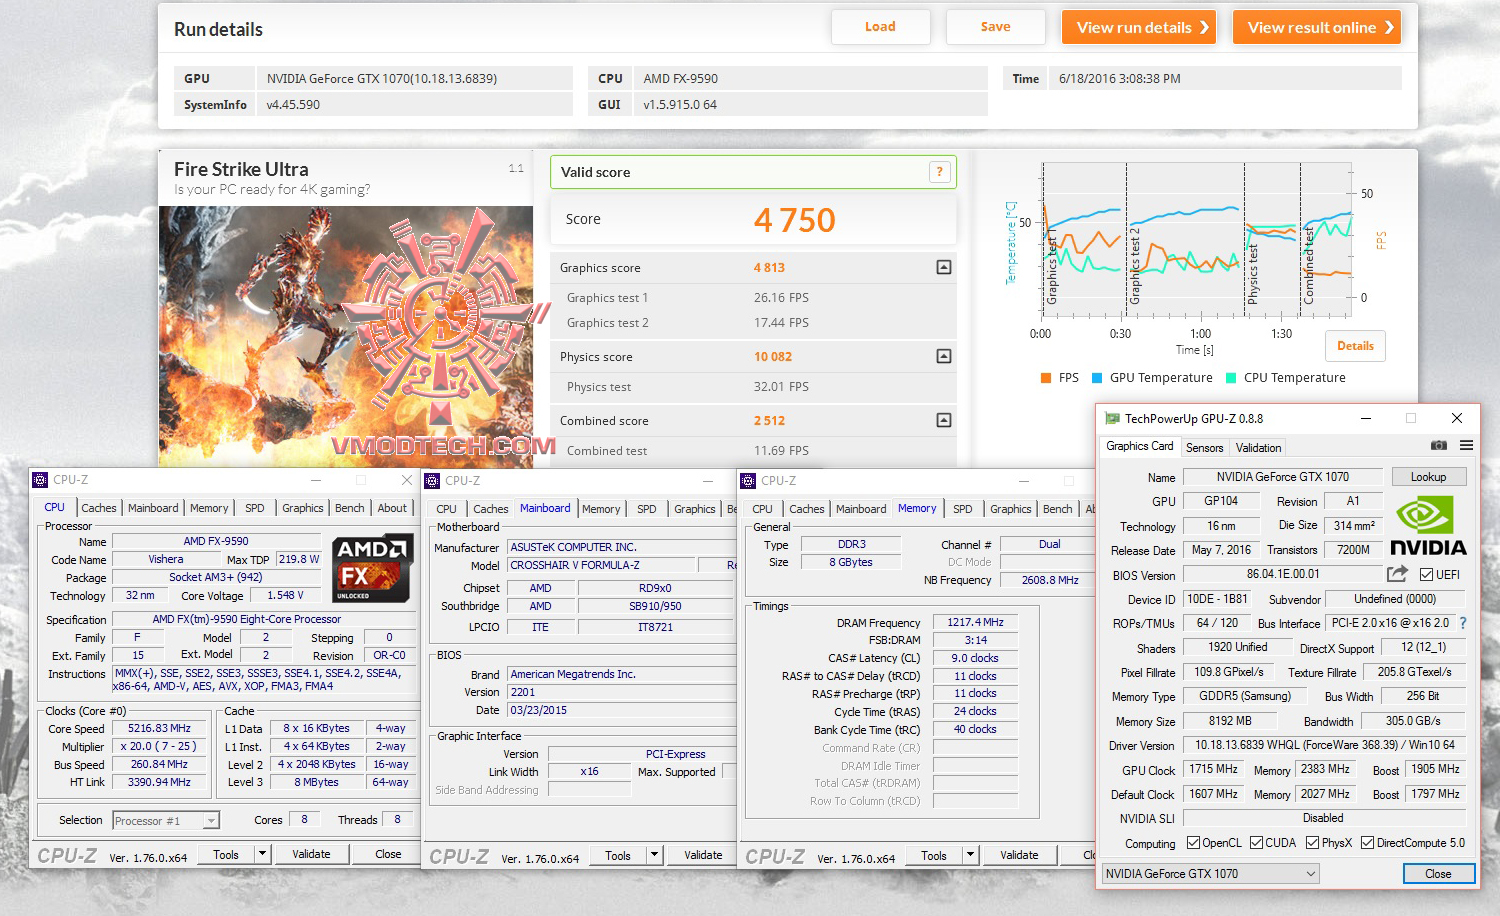1500x916 pixels.
Task: Click the title bar icon of the CPU-Z Memory window
Action: pyautogui.click(x=748, y=481)
